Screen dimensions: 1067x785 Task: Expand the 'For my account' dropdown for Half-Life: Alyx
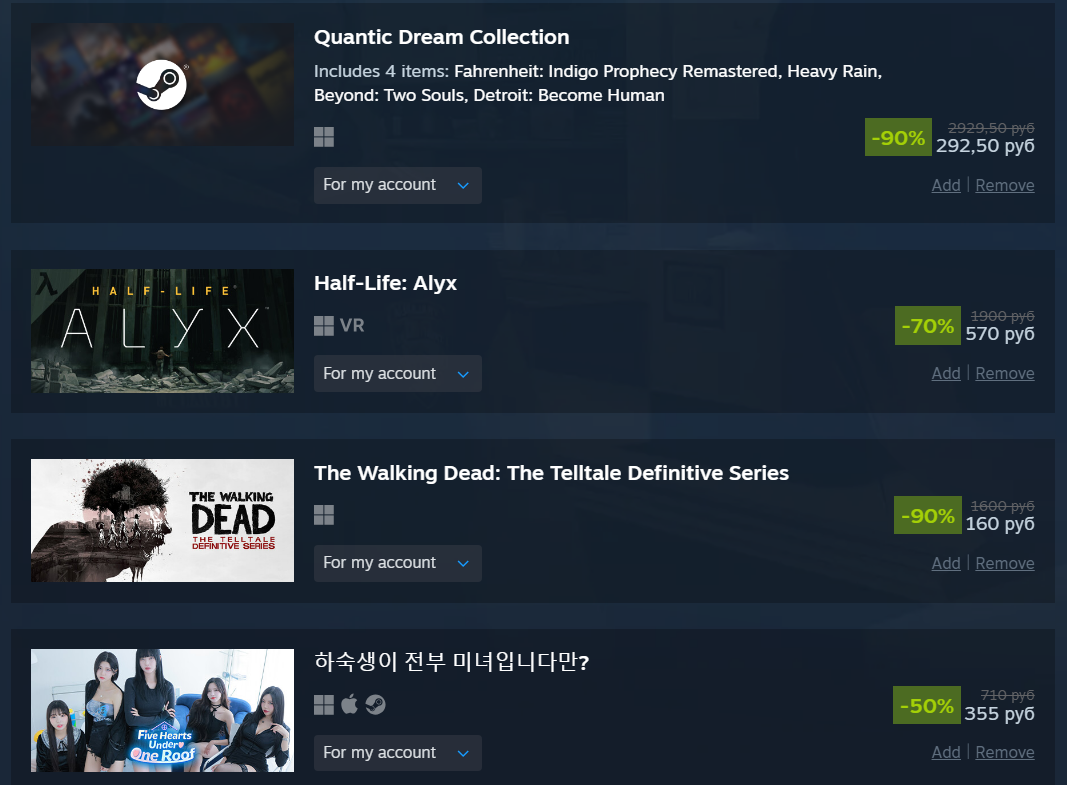[397, 373]
